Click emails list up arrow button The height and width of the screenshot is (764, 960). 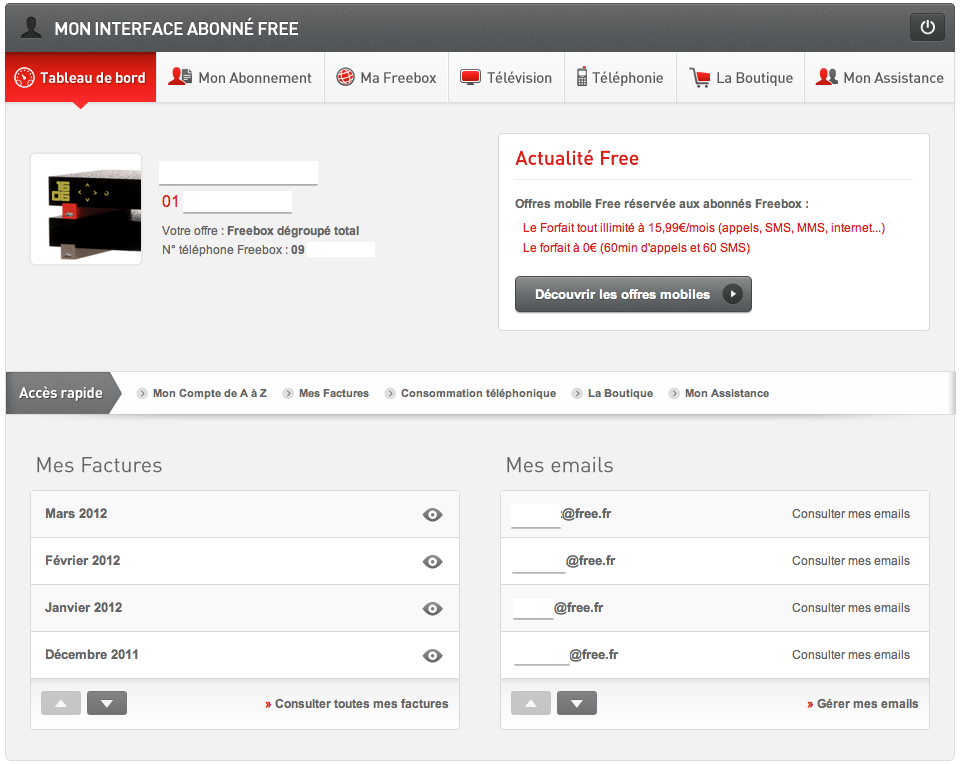coord(531,703)
